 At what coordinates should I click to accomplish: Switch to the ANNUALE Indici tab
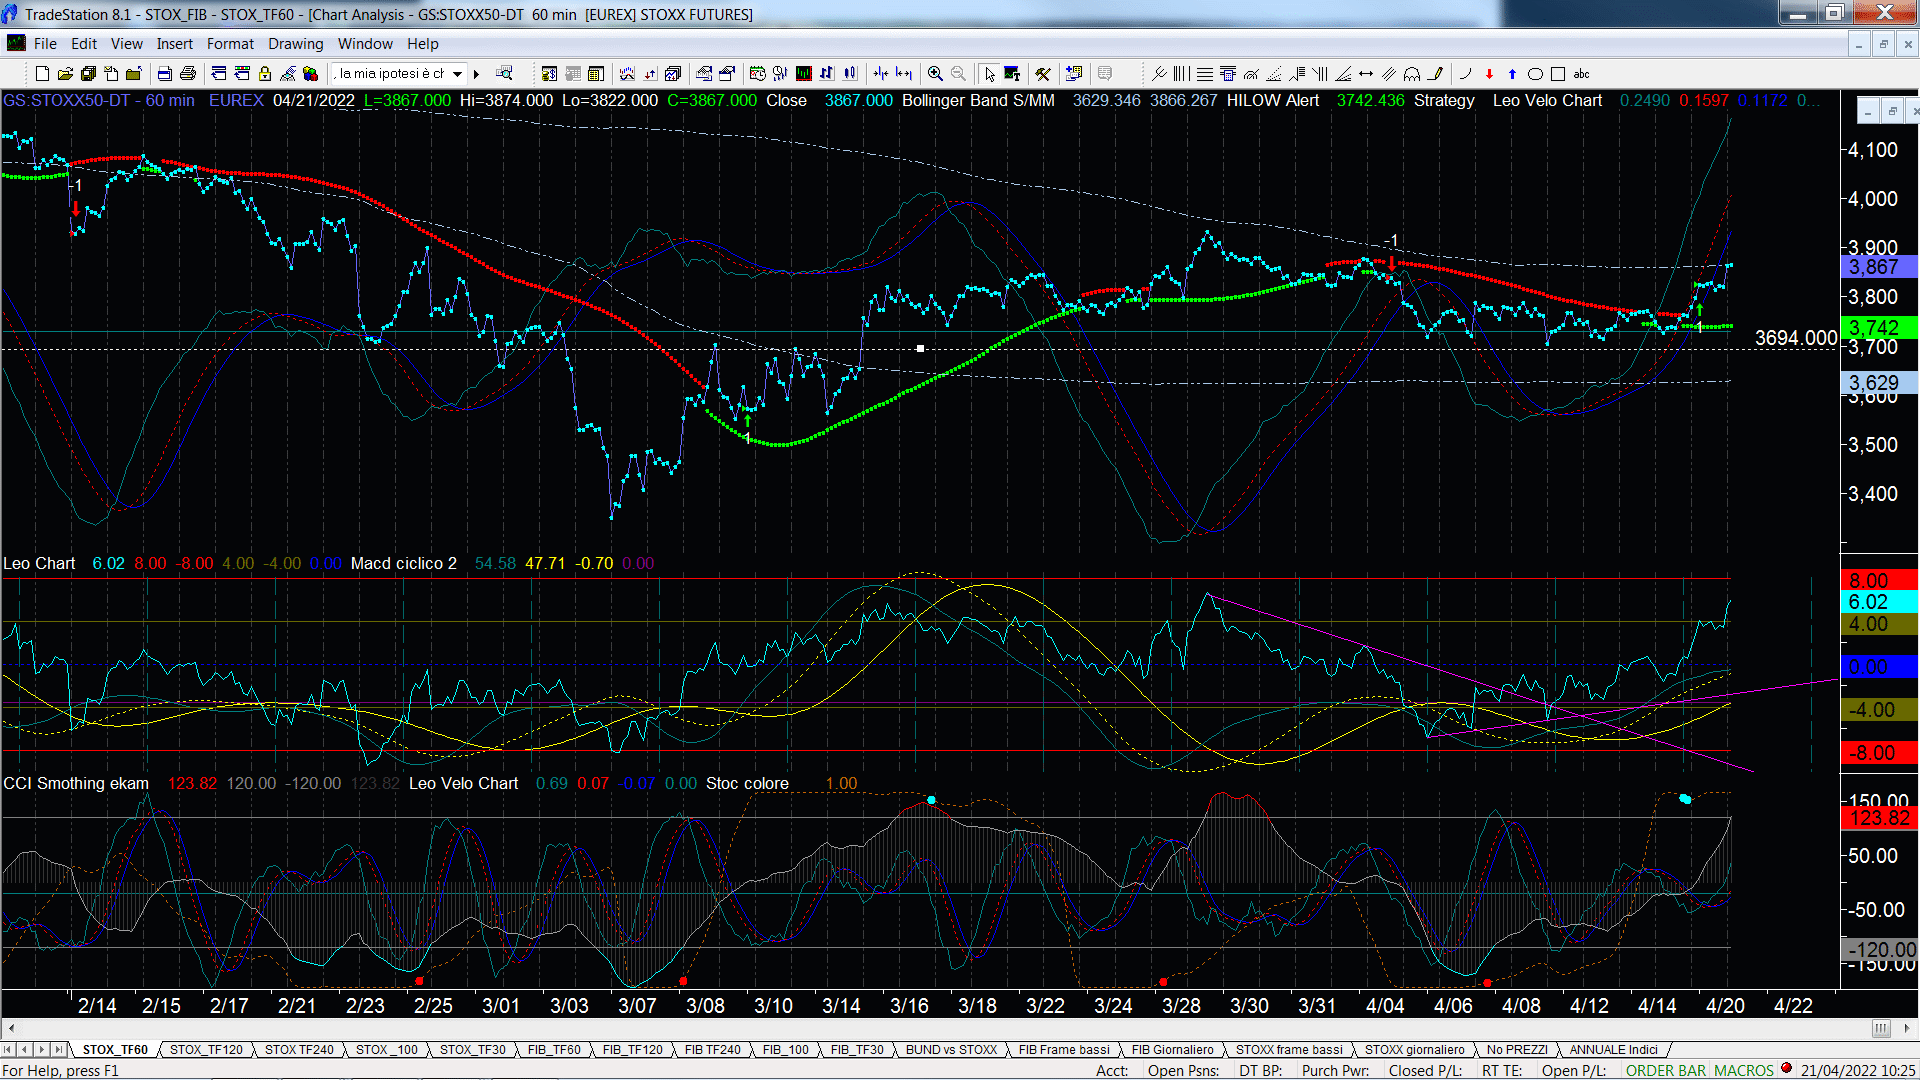click(1613, 1050)
